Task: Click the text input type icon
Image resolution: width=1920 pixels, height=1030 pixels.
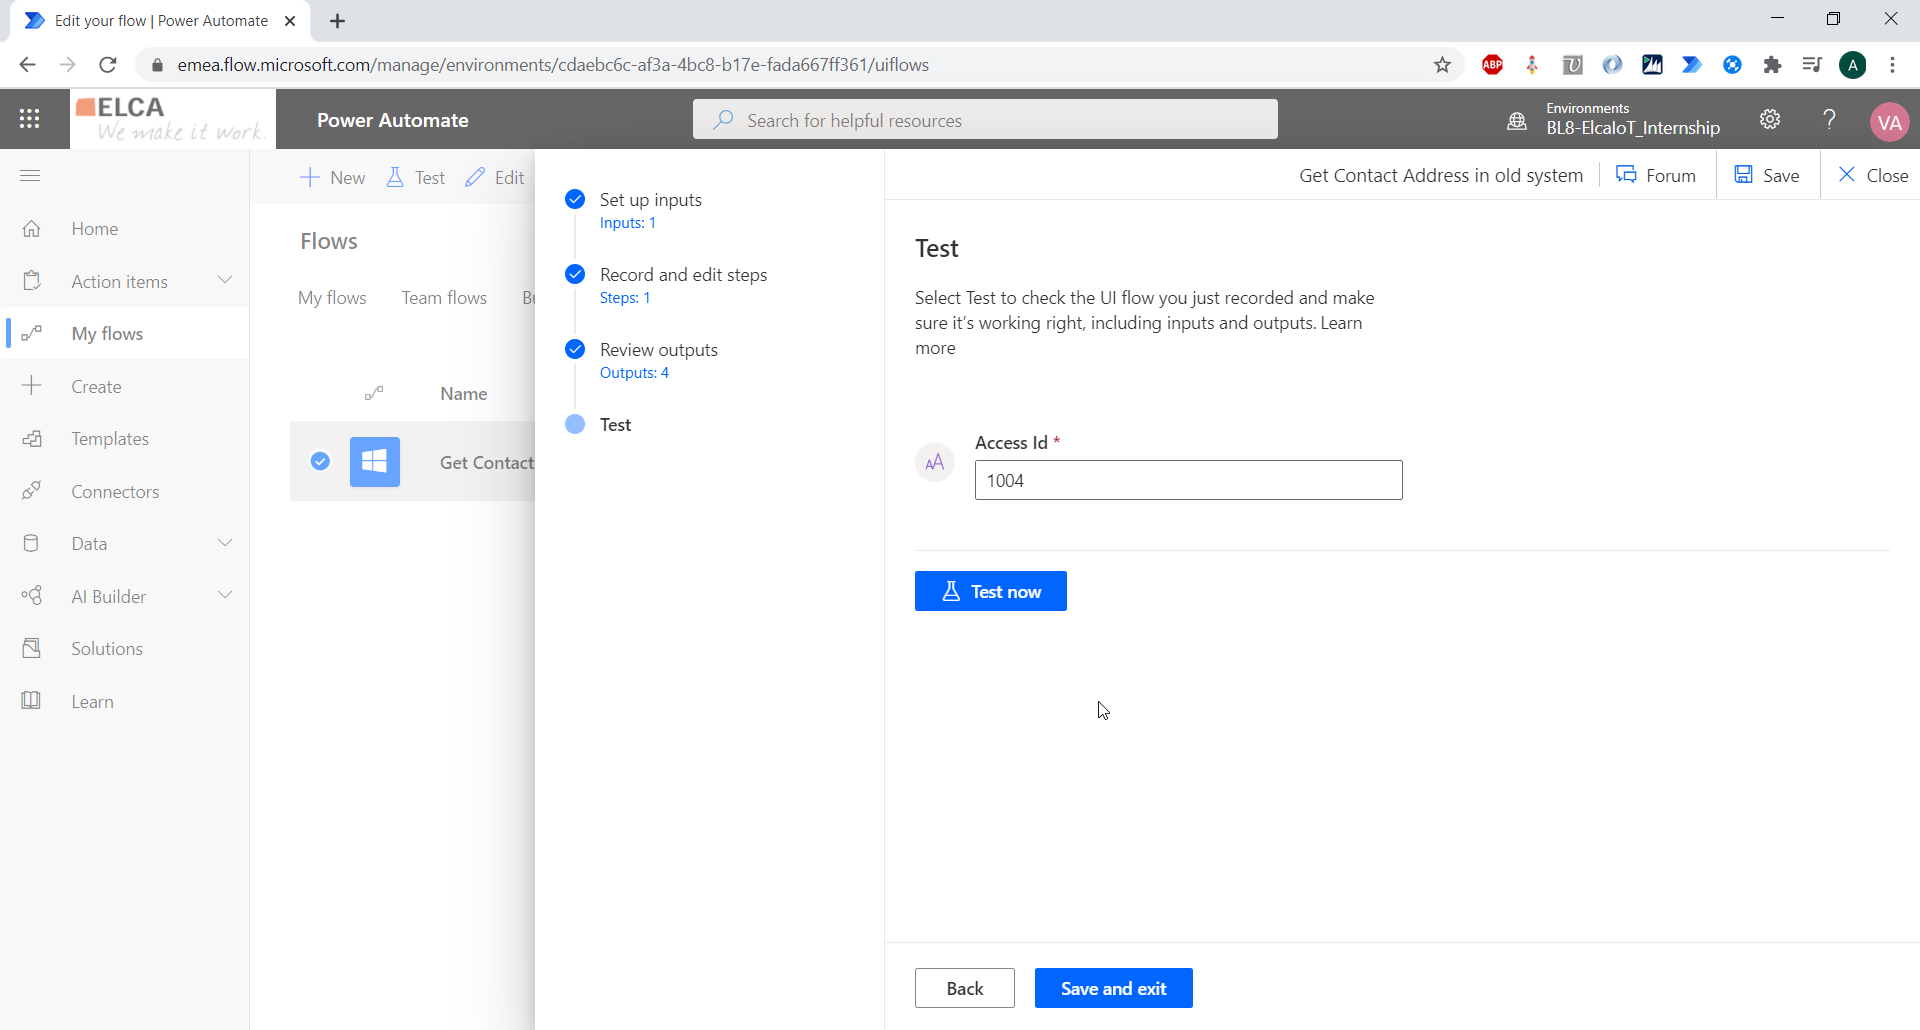Action: tap(935, 462)
